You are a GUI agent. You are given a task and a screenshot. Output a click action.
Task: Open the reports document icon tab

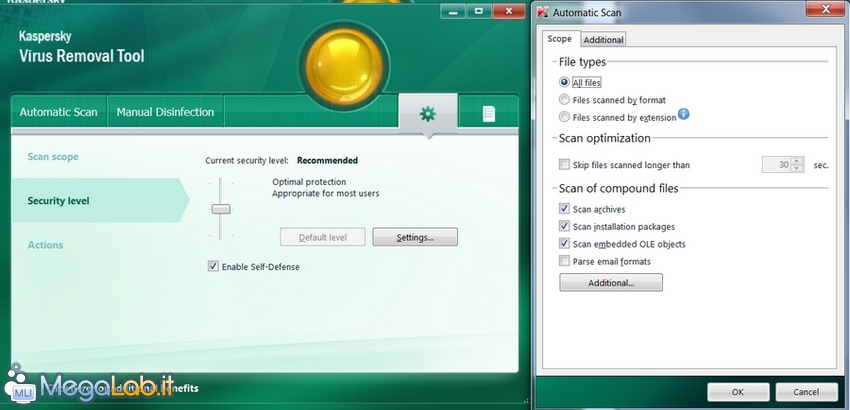(x=488, y=113)
